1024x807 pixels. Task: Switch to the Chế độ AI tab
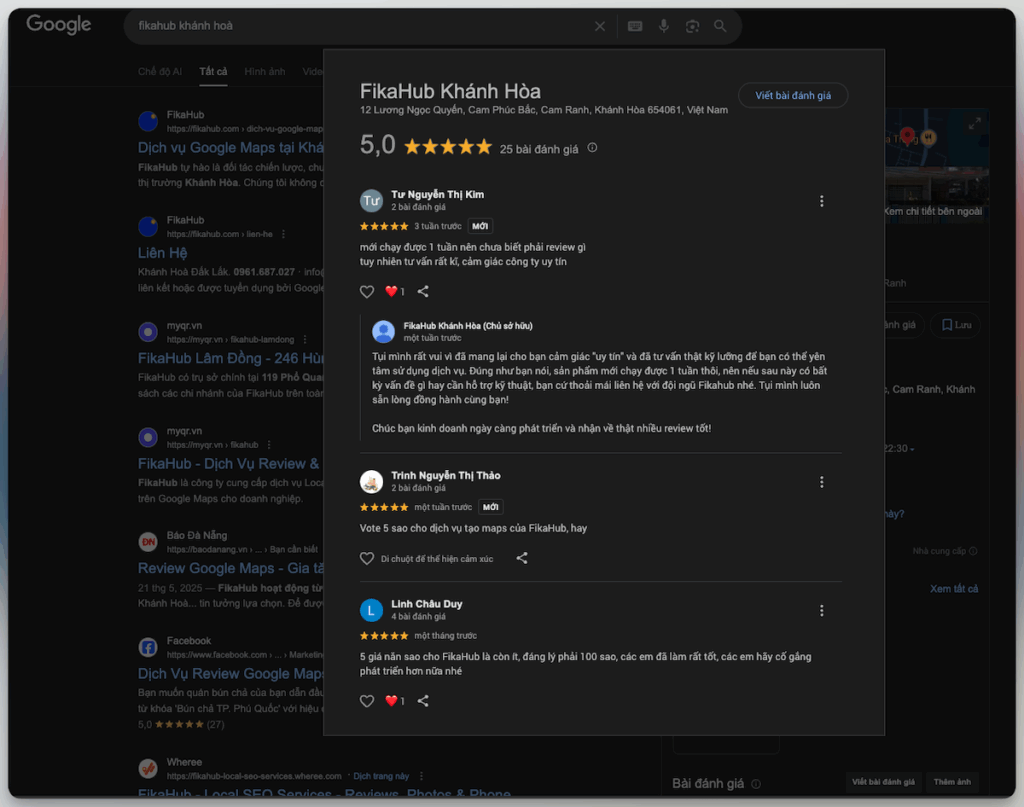click(160, 71)
